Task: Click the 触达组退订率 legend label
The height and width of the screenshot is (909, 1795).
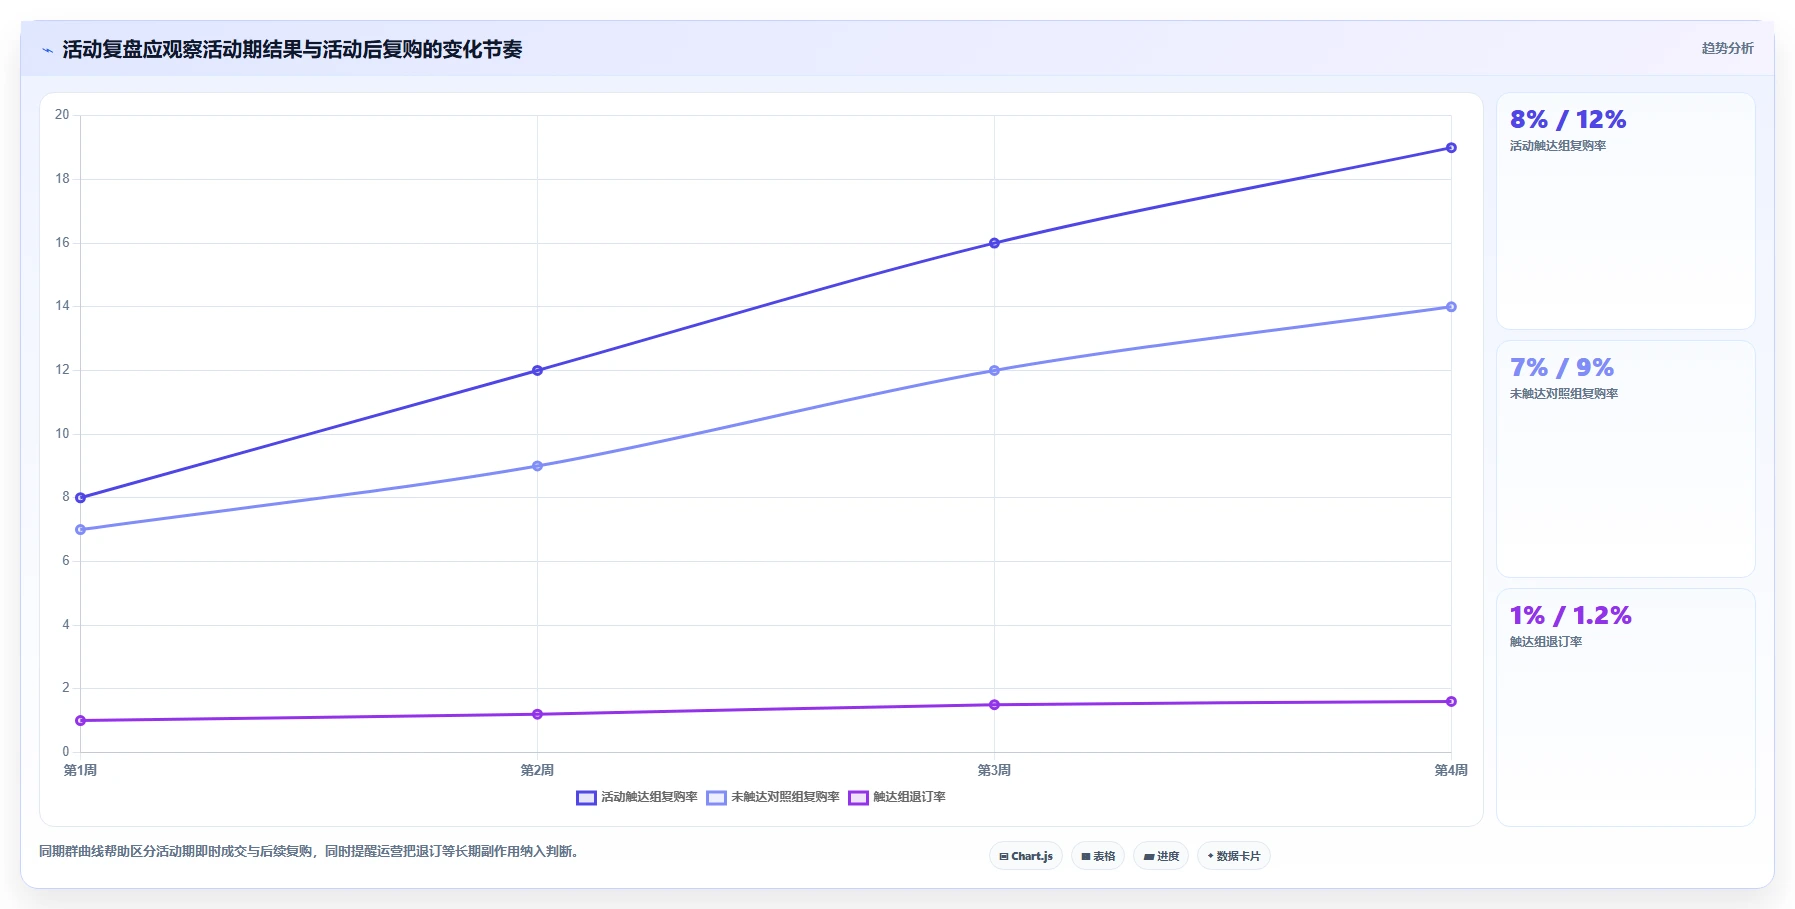Action: tap(909, 797)
